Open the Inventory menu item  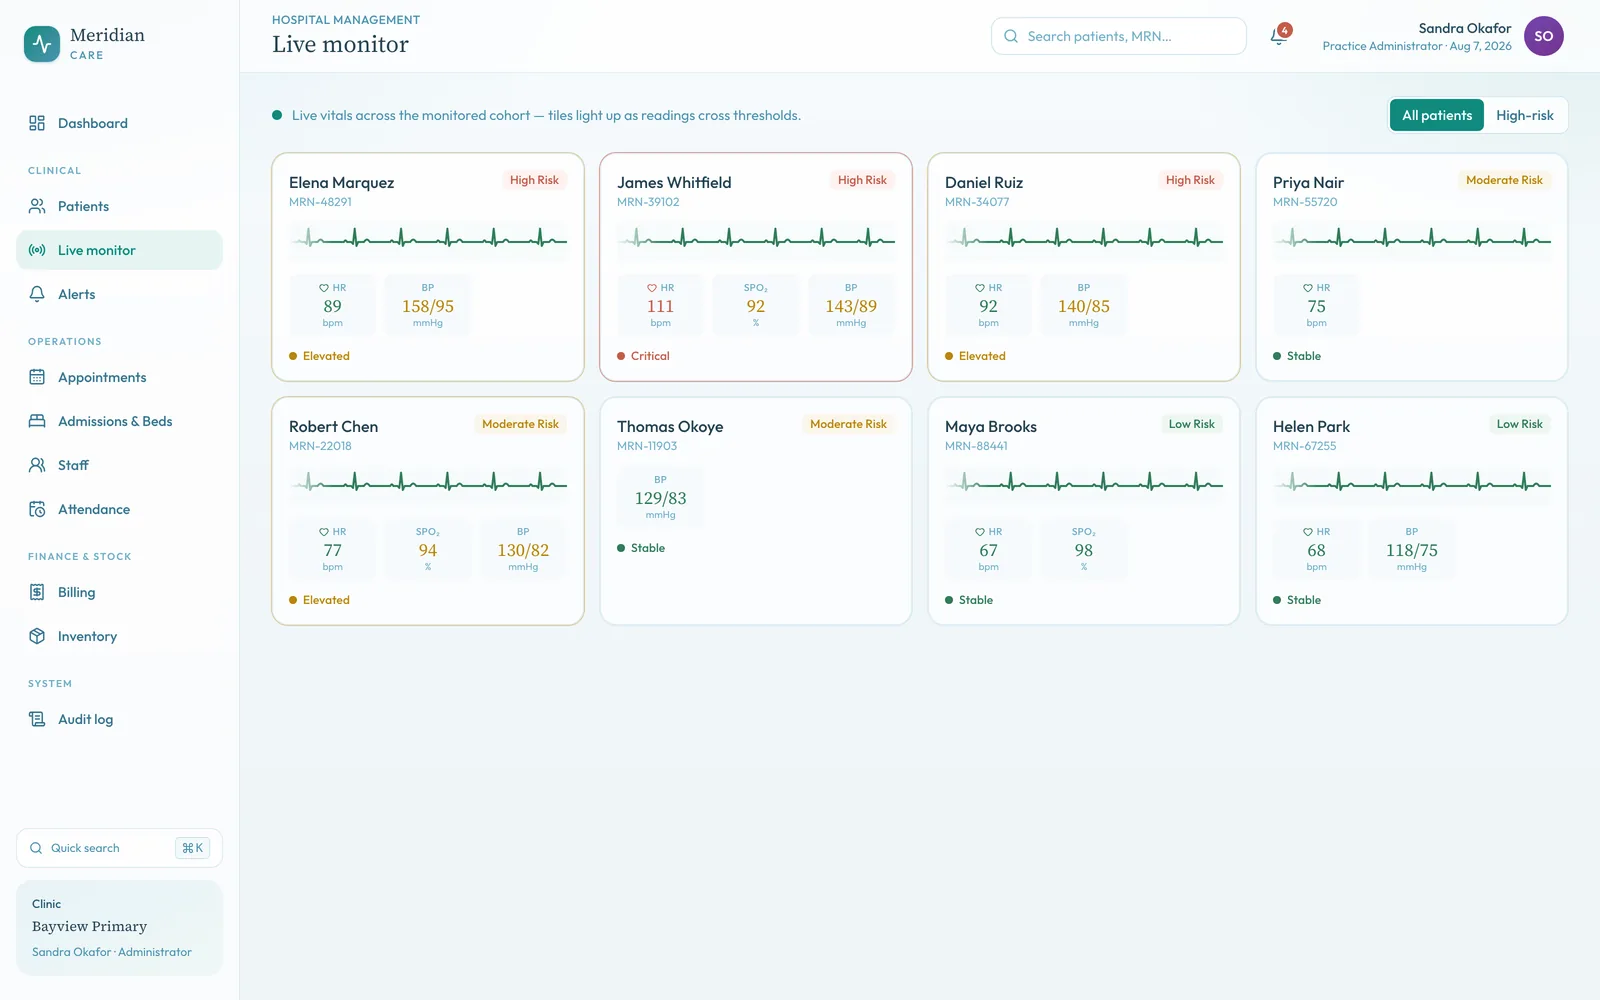pyautogui.click(x=119, y=636)
